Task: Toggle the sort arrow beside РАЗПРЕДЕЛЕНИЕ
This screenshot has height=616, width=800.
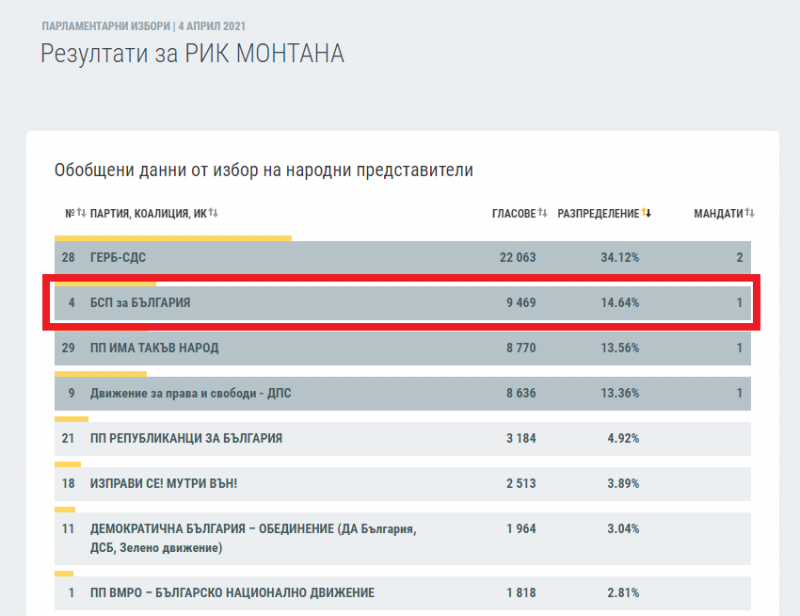Action: pos(646,213)
